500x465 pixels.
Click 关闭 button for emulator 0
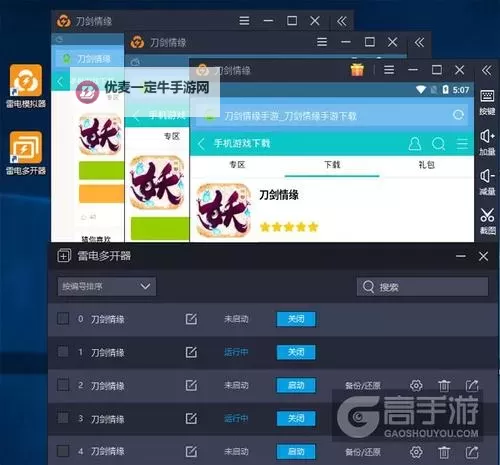(x=296, y=319)
